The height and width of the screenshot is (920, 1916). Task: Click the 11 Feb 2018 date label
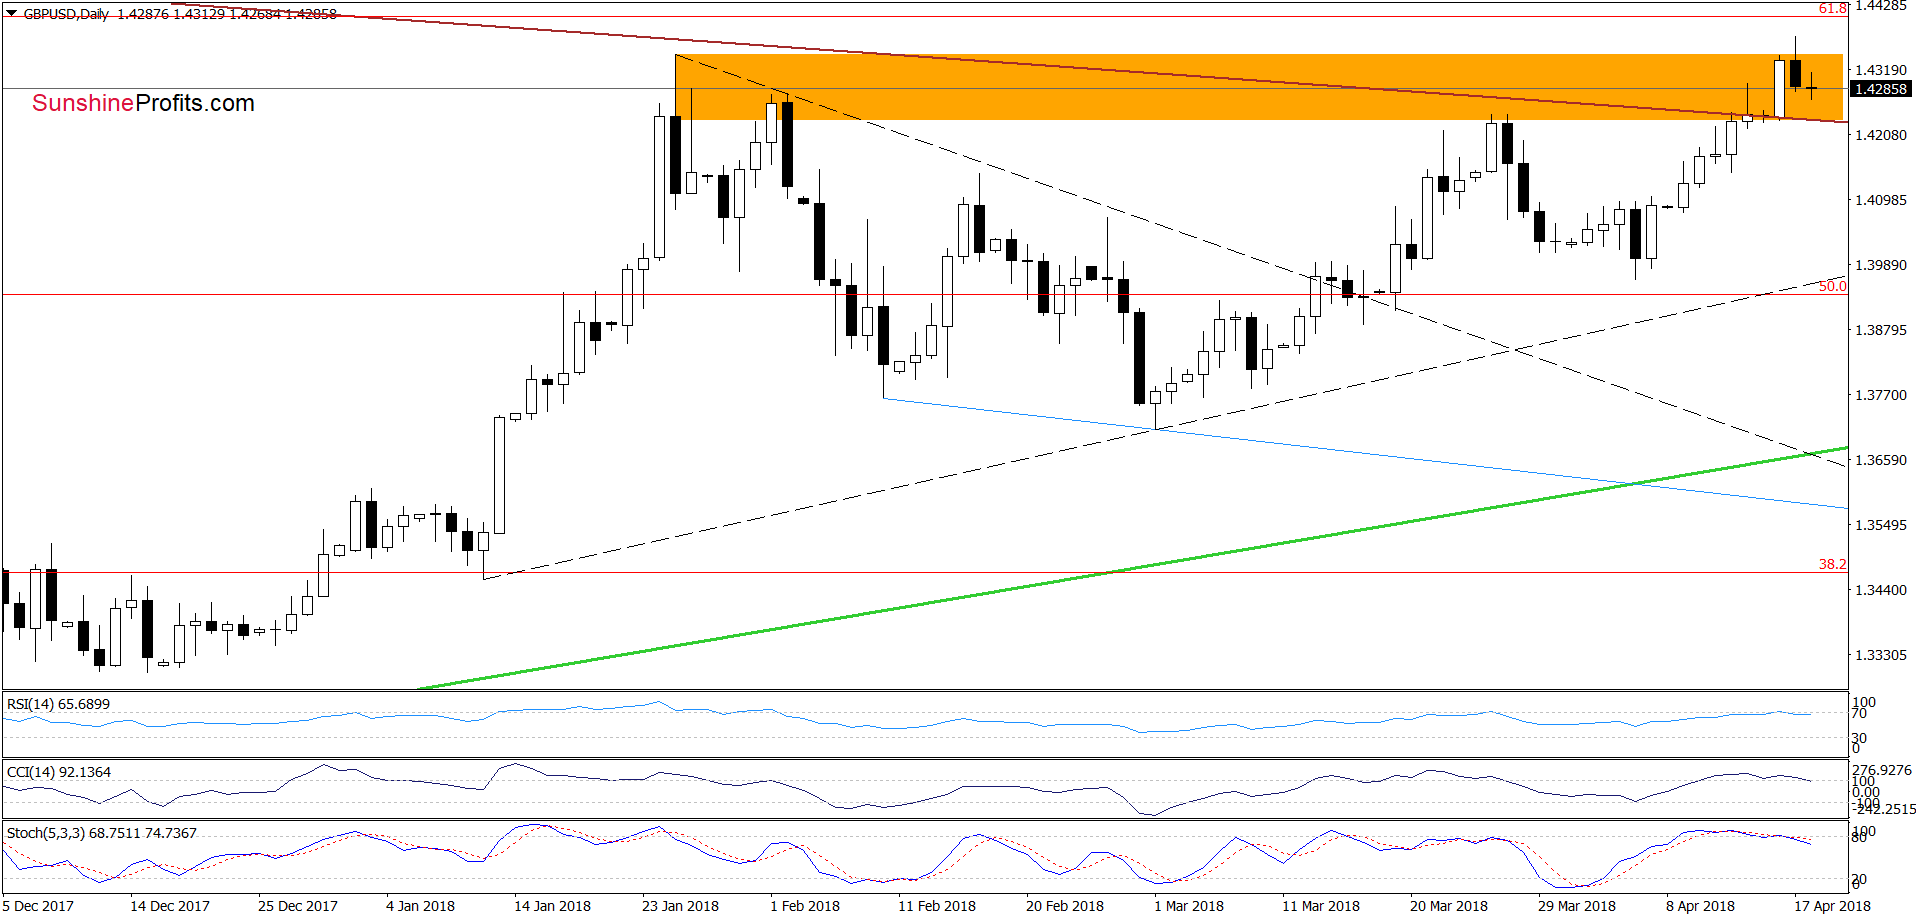(x=937, y=906)
